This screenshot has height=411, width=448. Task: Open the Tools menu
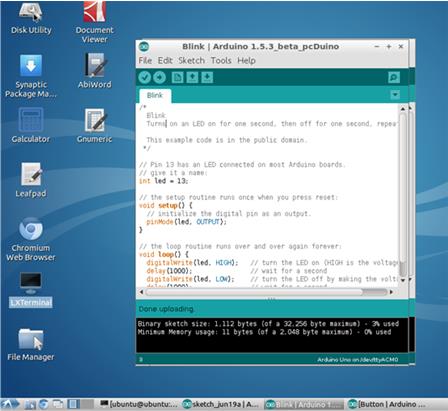(221, 61)
